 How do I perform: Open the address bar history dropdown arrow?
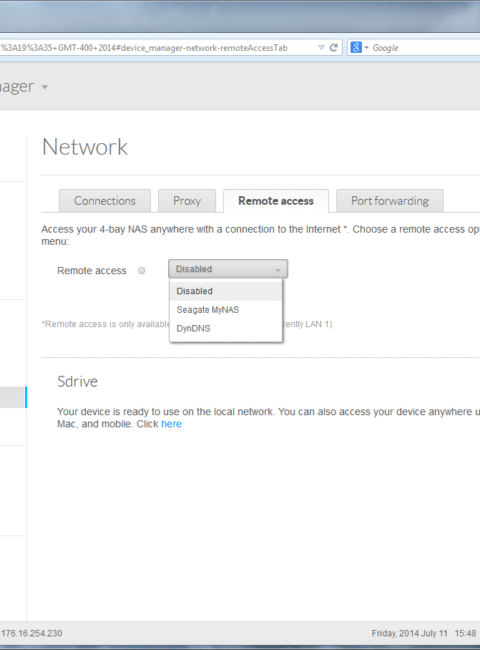click(321, 48)
